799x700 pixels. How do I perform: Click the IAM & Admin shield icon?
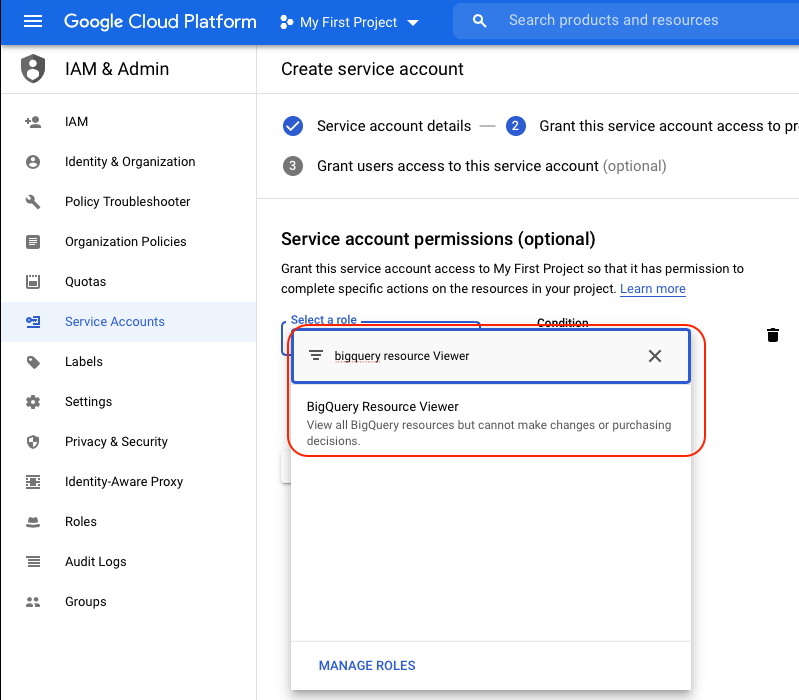[33, 69]
